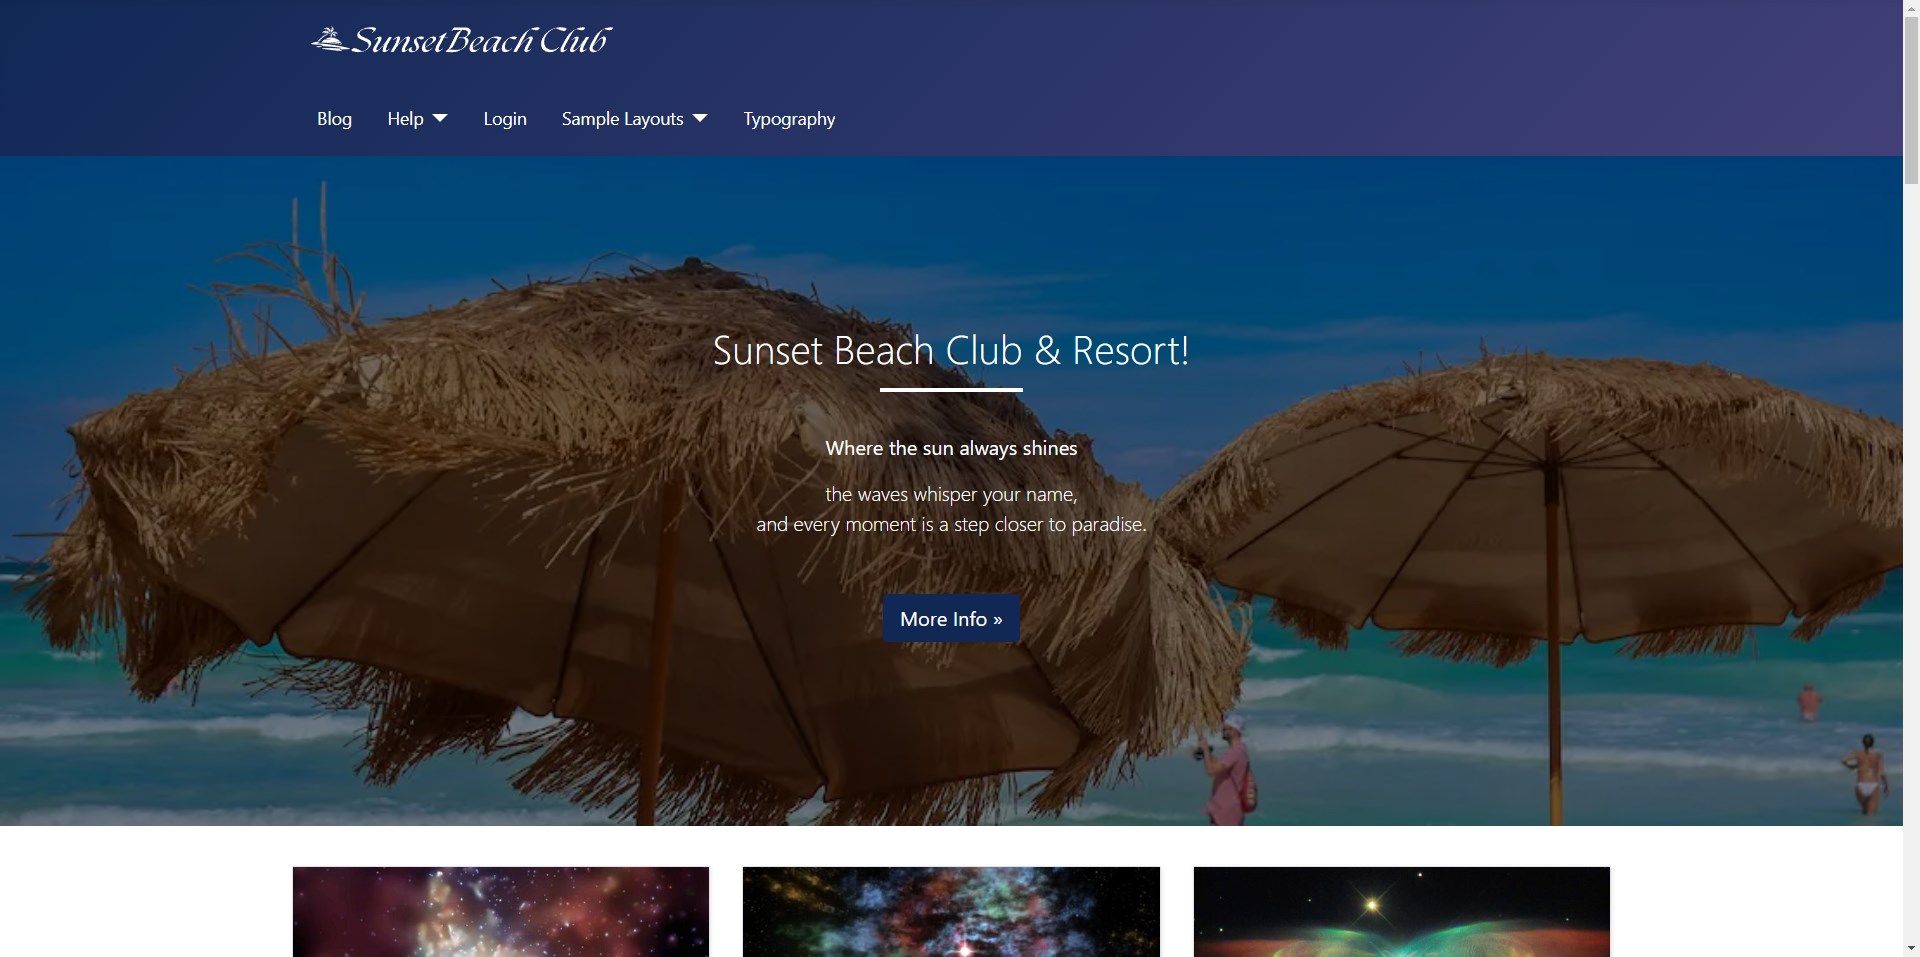Click the sailboat icon in the logo
The image size is (1920, 957).
point(329,40)
